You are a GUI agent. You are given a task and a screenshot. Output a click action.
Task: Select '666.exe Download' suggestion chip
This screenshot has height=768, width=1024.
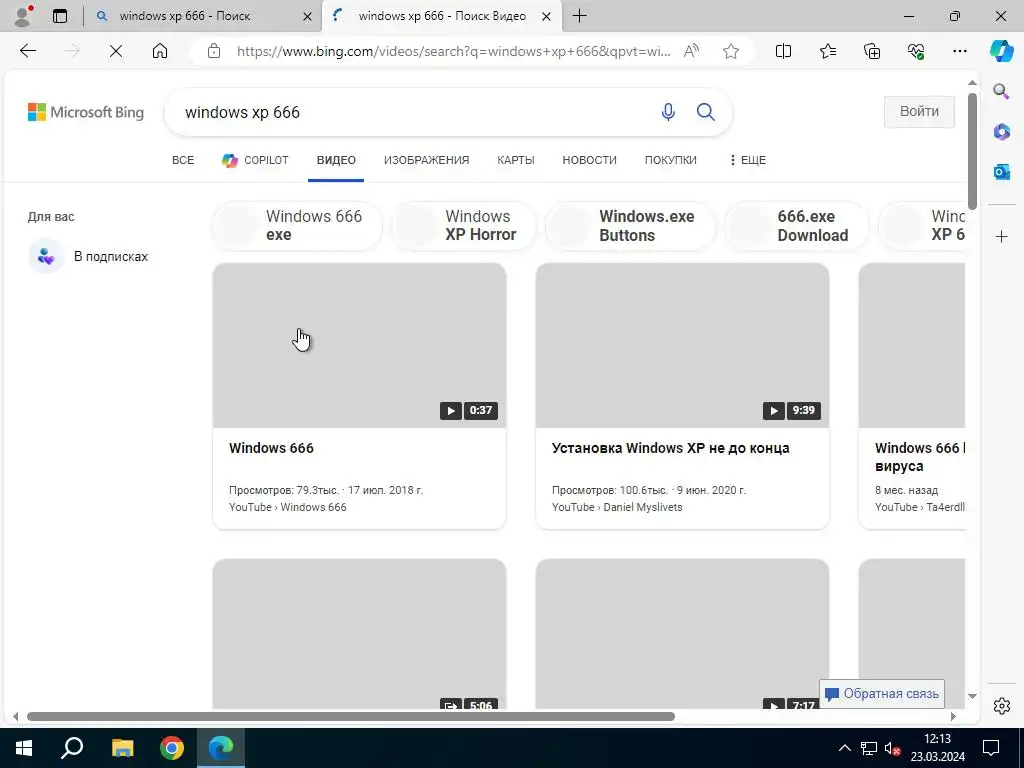[797, 226]
